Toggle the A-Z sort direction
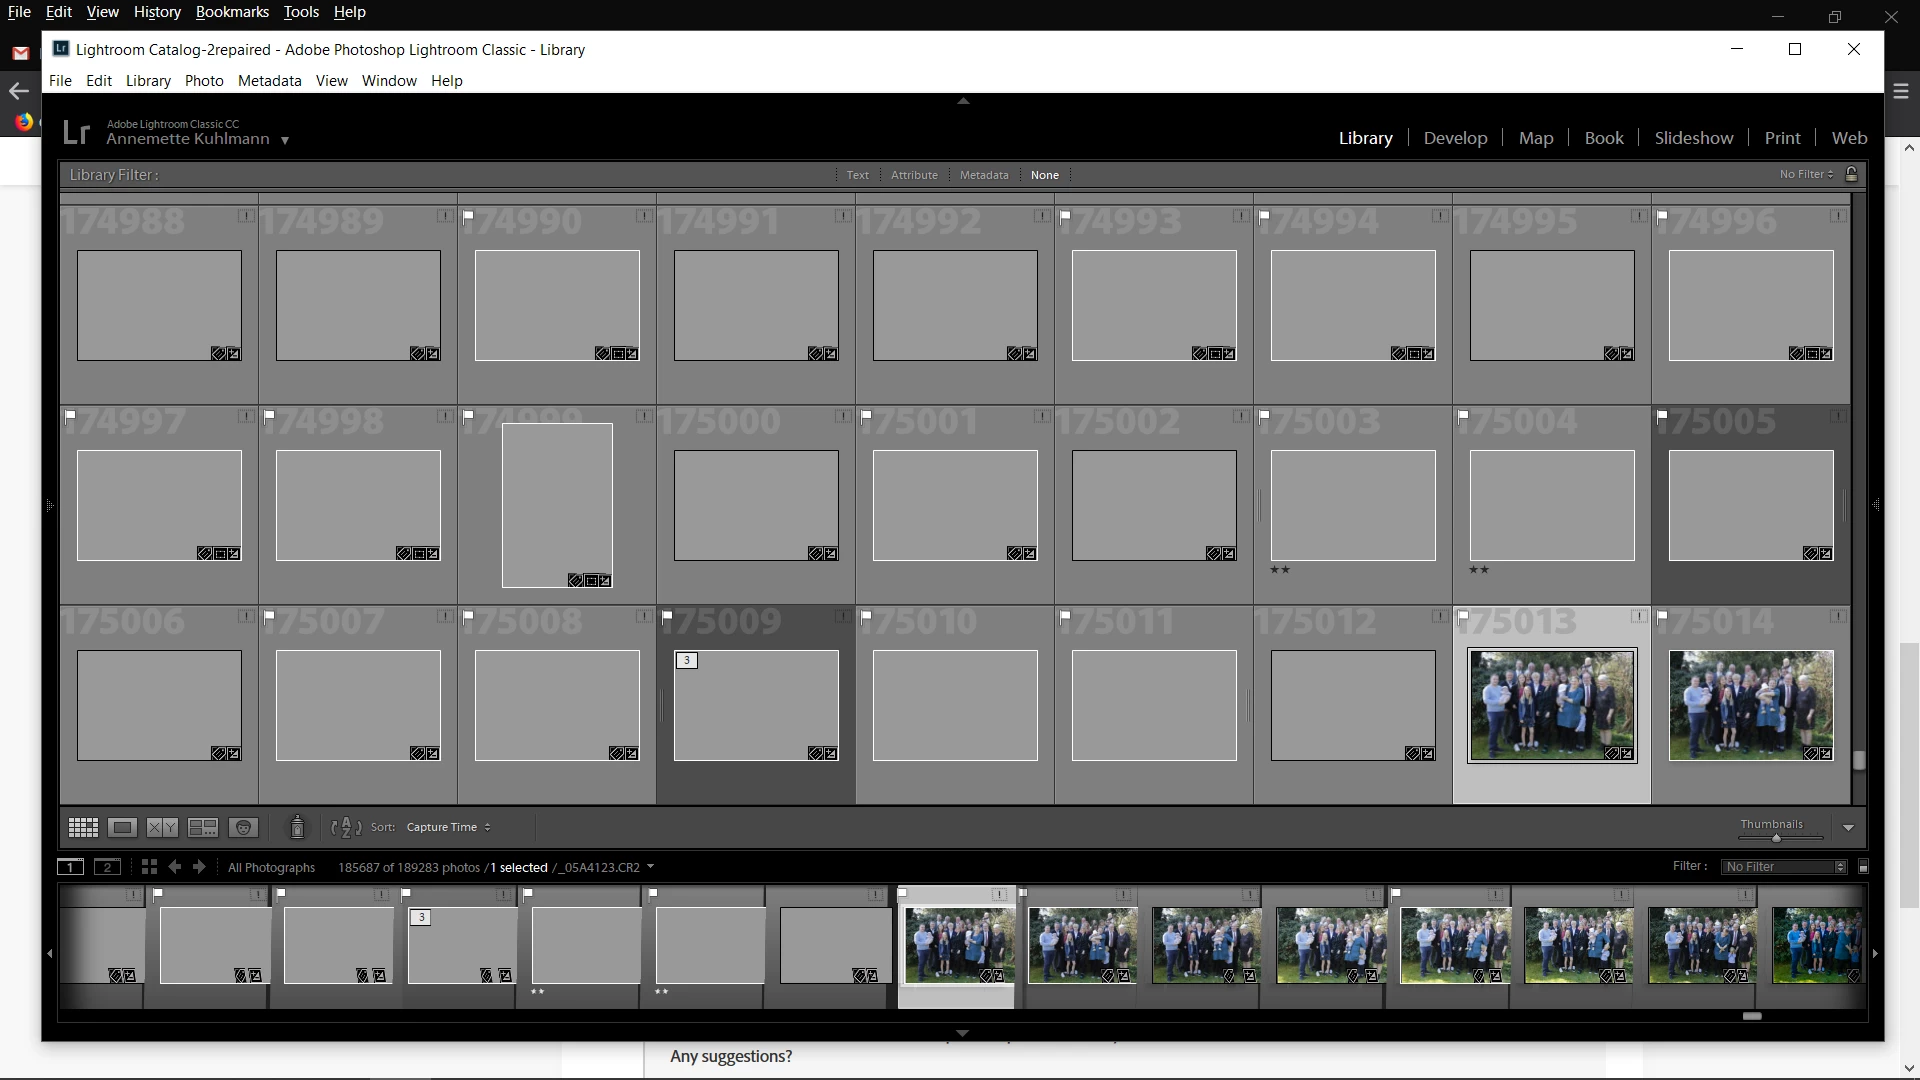This screenshot has height=1080, width=1920. (x=345, y=827)
